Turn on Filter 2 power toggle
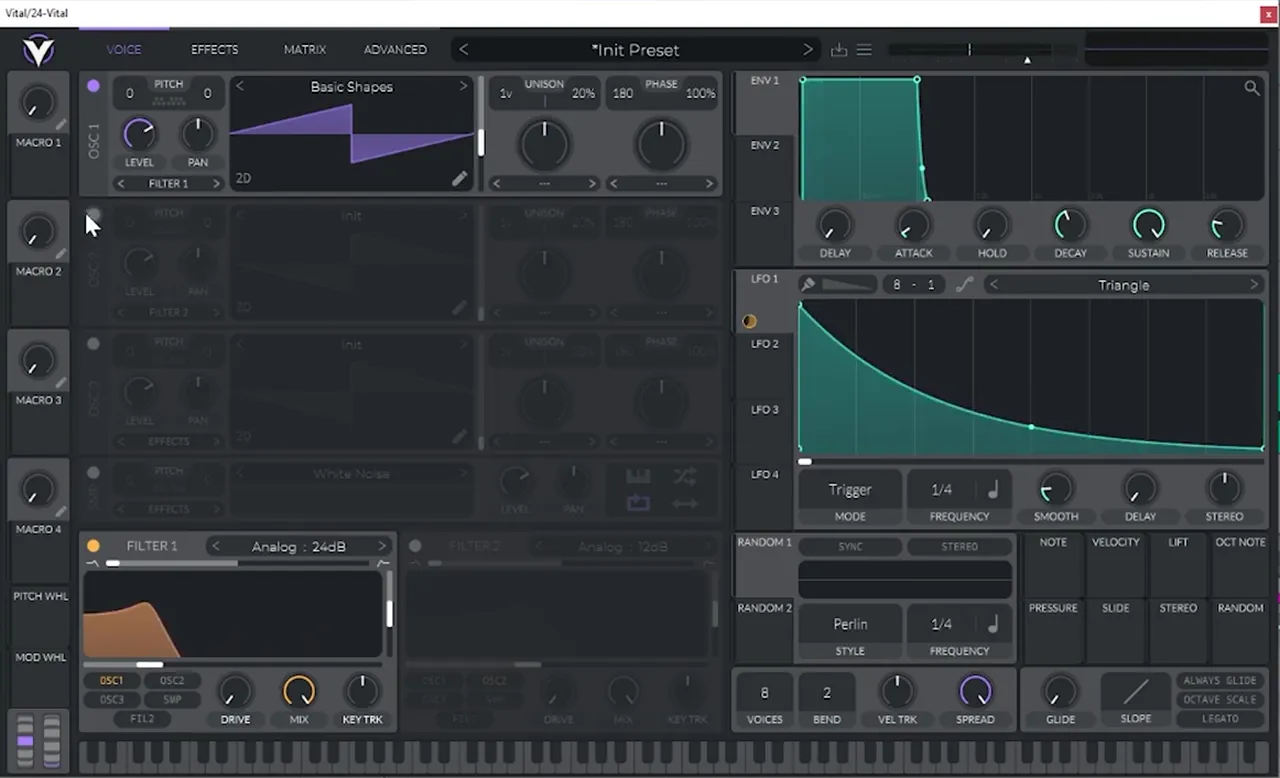The height and width of the screenshot is (778, 1280). click(415, 546)
